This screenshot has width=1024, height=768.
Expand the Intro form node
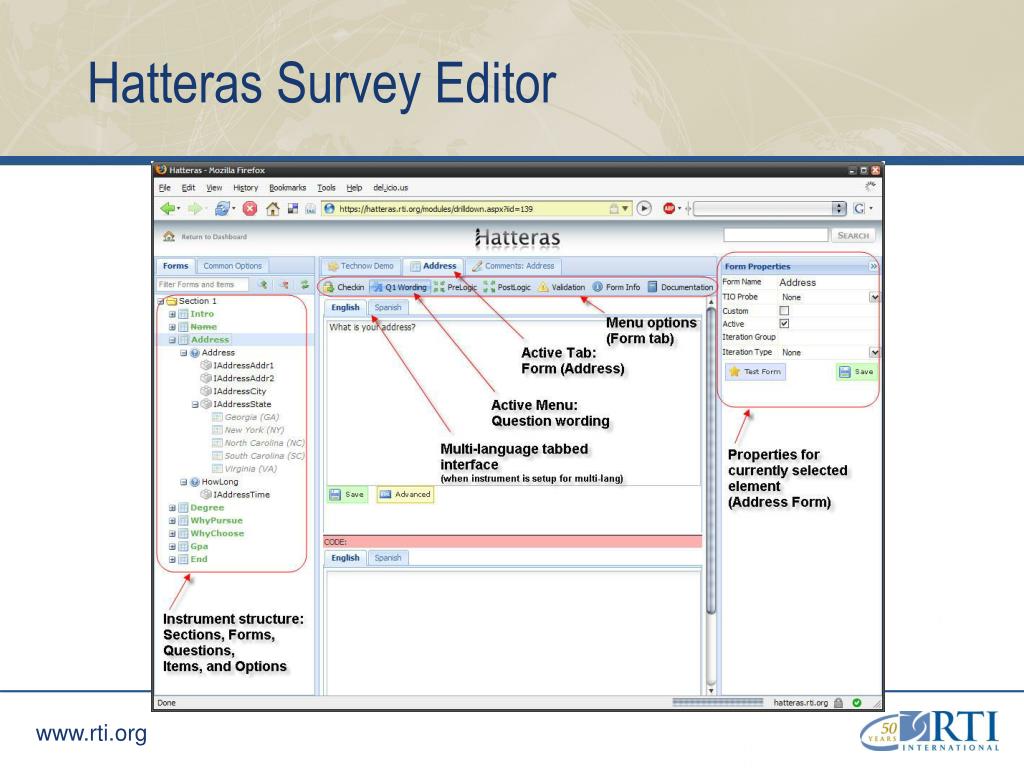(172, 314)
